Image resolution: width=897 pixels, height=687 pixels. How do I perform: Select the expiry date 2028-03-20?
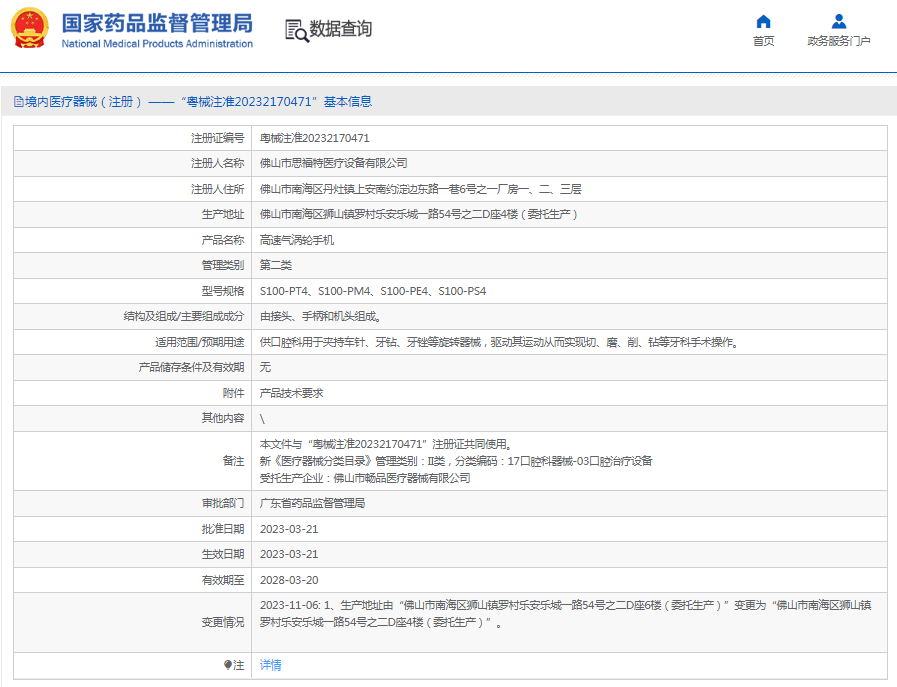pos(289,580)
